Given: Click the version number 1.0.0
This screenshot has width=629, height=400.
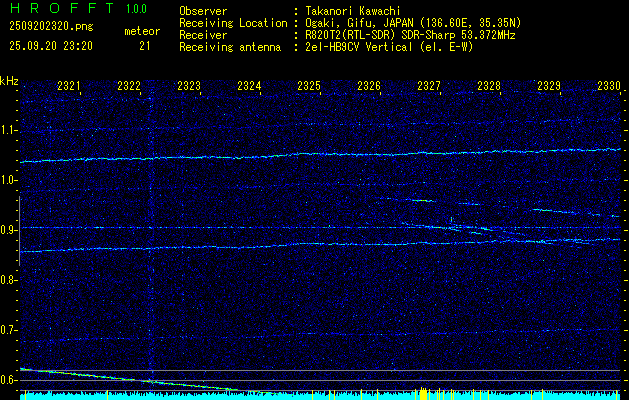Looking at the screenshot, I should click(136, 9).
